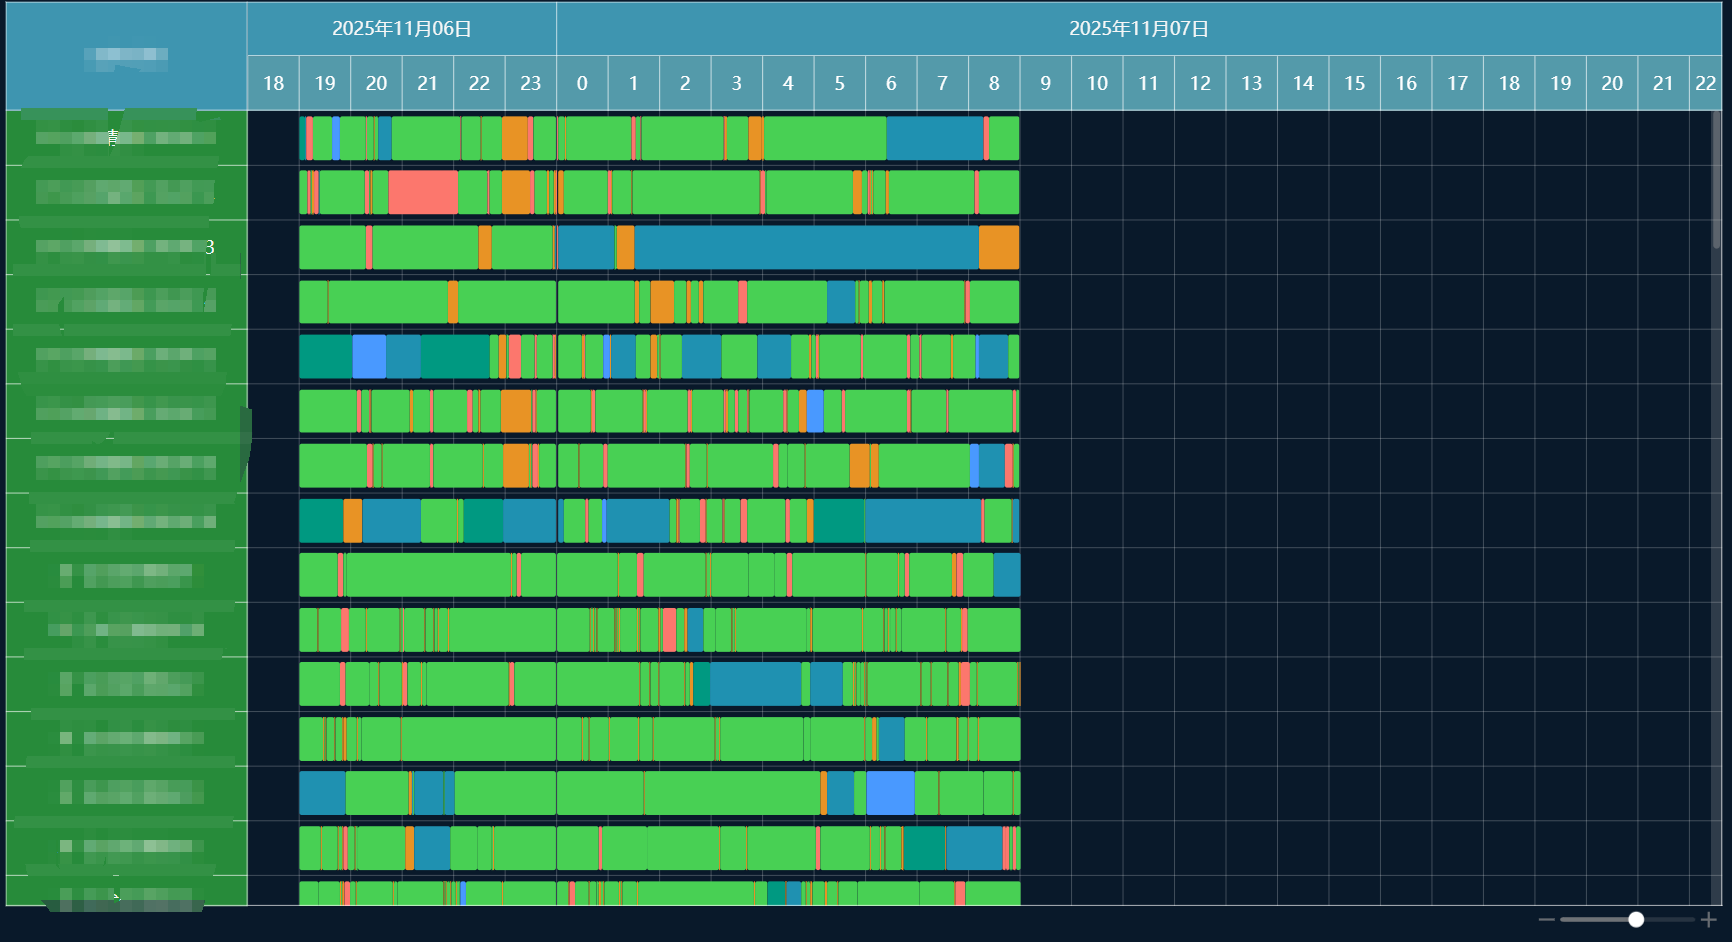Click the wide blue bar in first row
The width and height of the screenshot is (1732, 942).
pos(934,138)
